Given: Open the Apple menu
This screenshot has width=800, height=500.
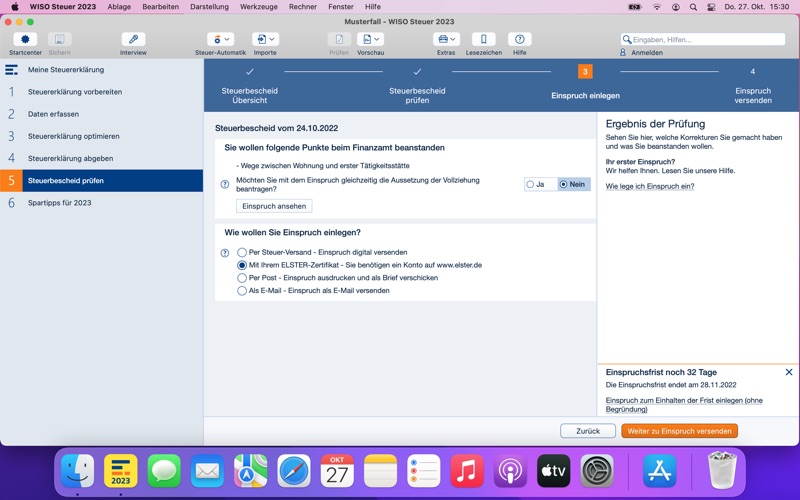Looking at the screenshot, I should pos(15,7).
